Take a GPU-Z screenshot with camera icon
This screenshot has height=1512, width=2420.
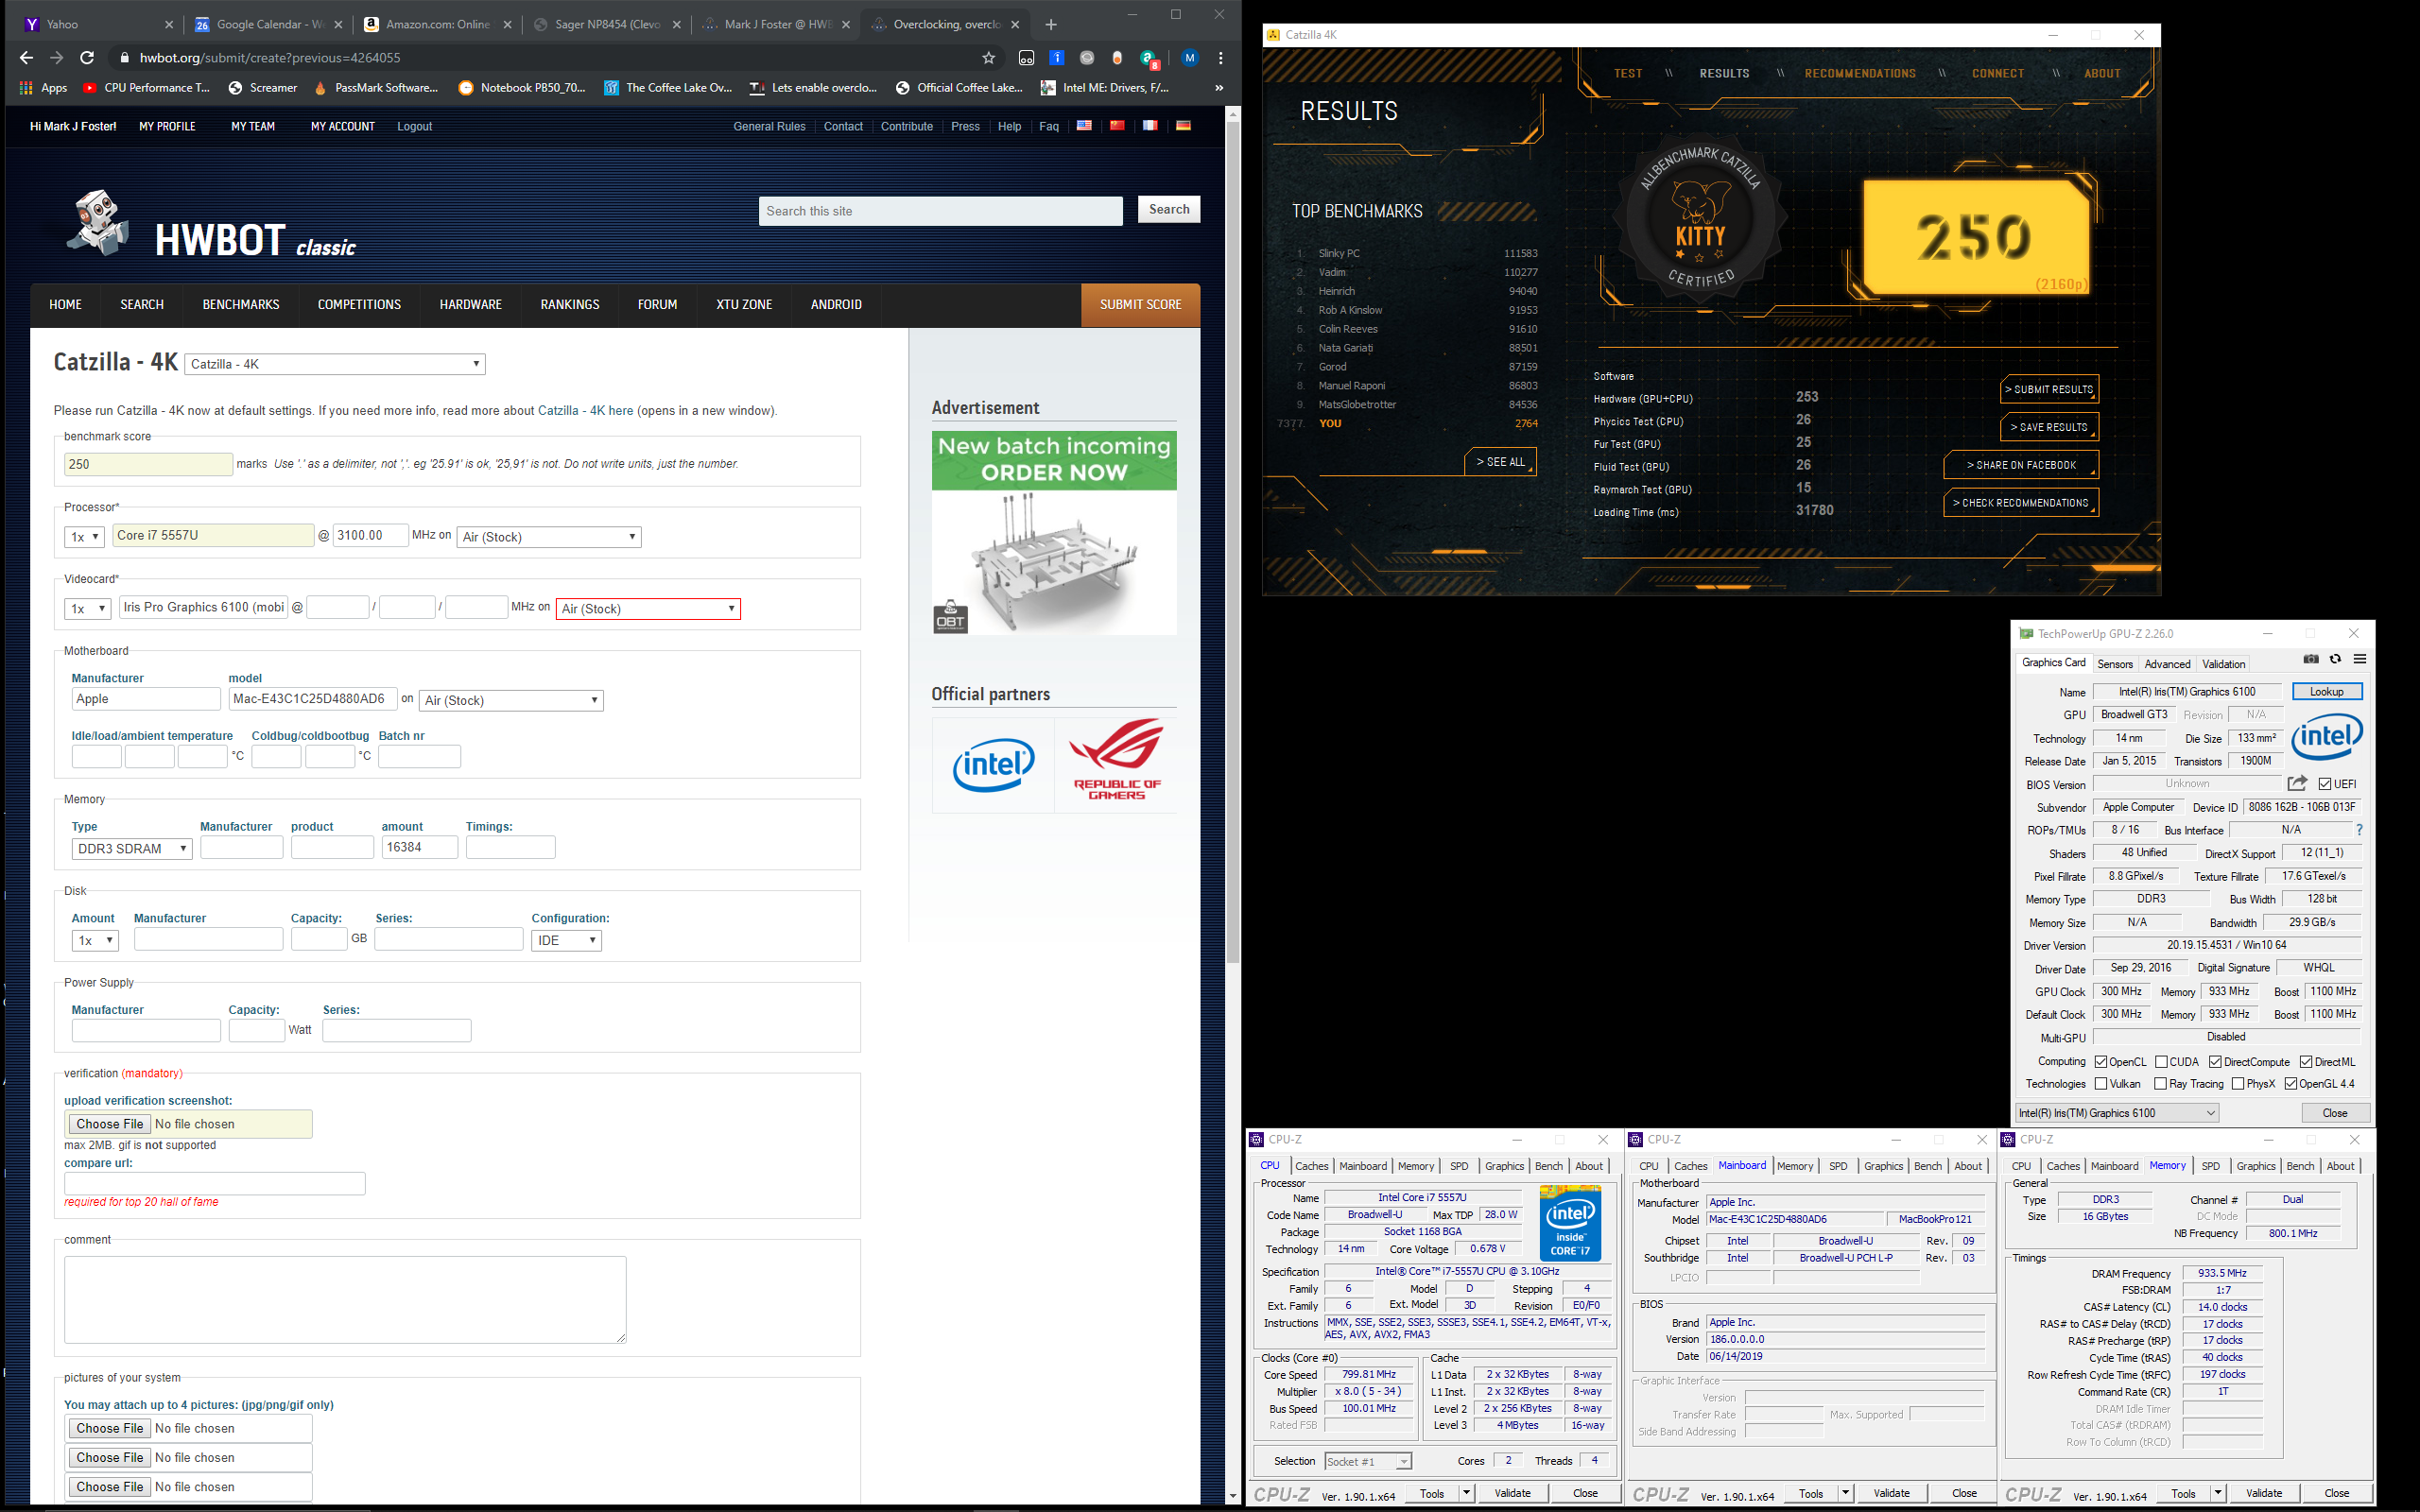click(x=2310, y=659)
